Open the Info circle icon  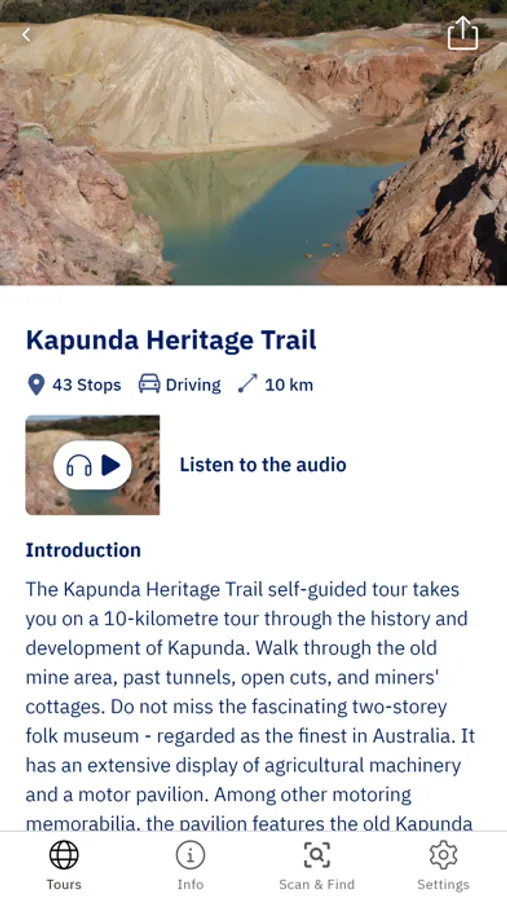(x=190, y=855)
